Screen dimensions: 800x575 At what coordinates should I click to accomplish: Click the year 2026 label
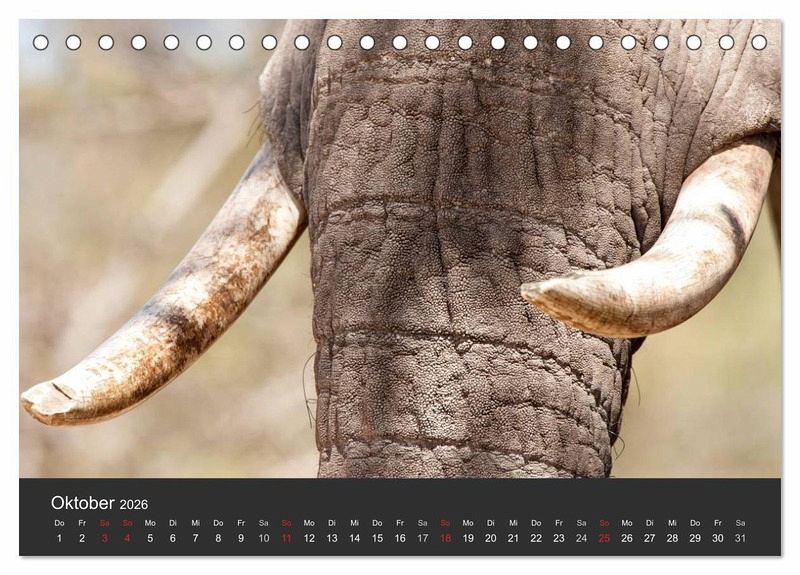[x=134, y=504]
